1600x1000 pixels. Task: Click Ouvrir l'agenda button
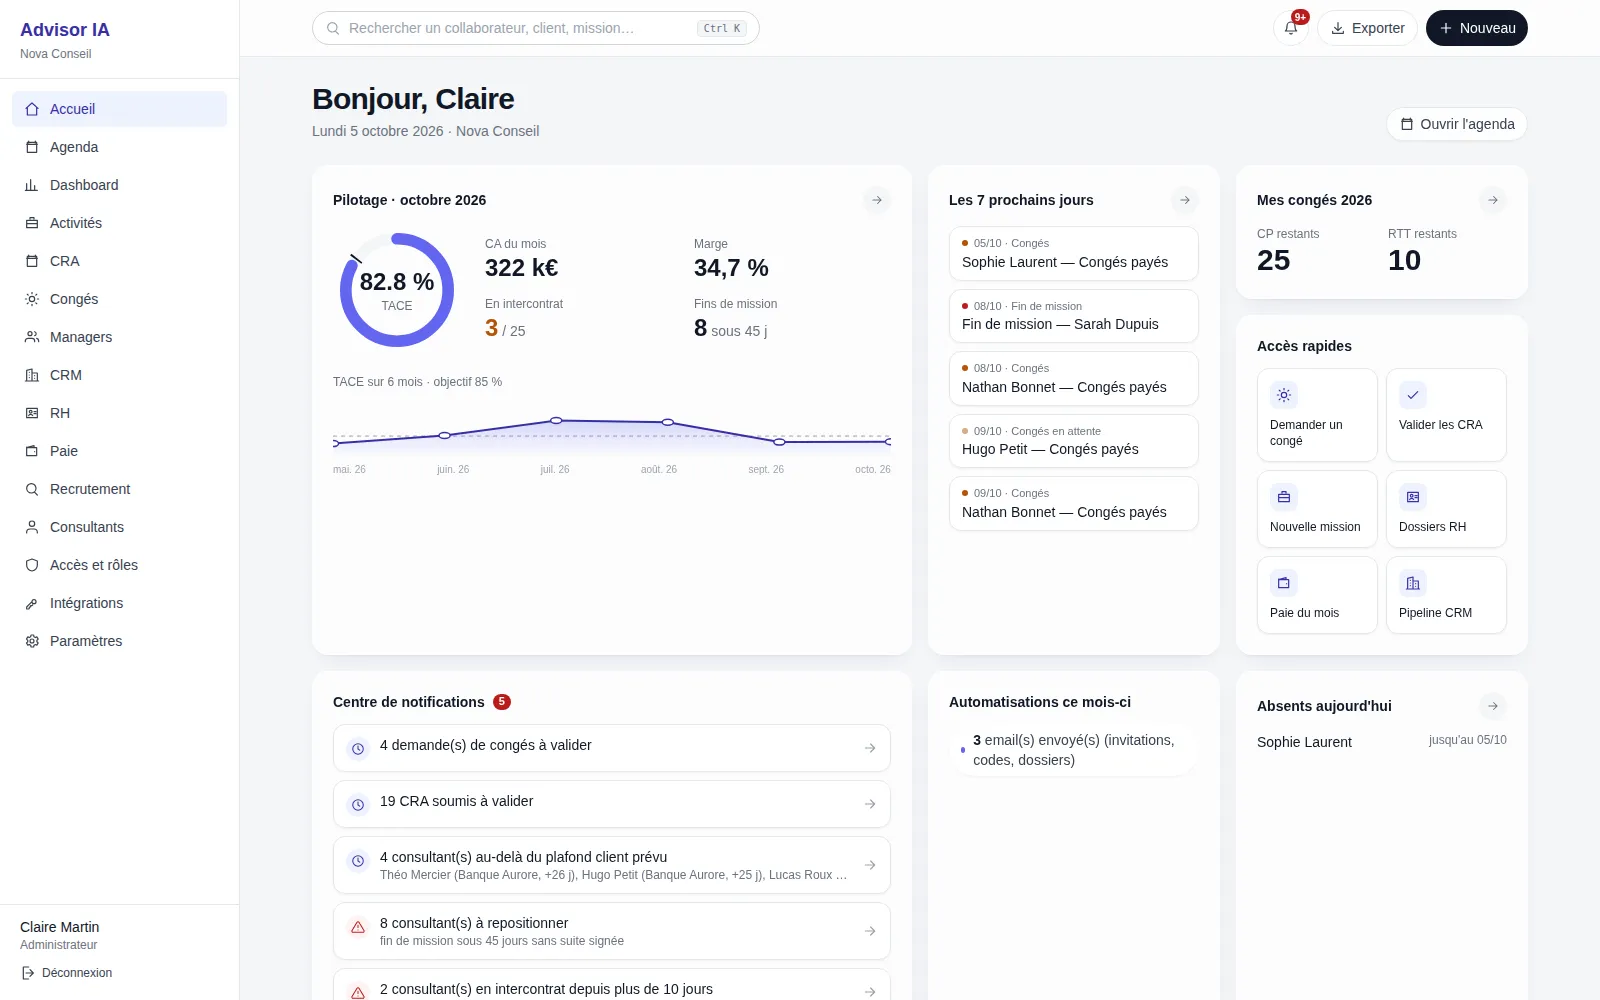1457,124
